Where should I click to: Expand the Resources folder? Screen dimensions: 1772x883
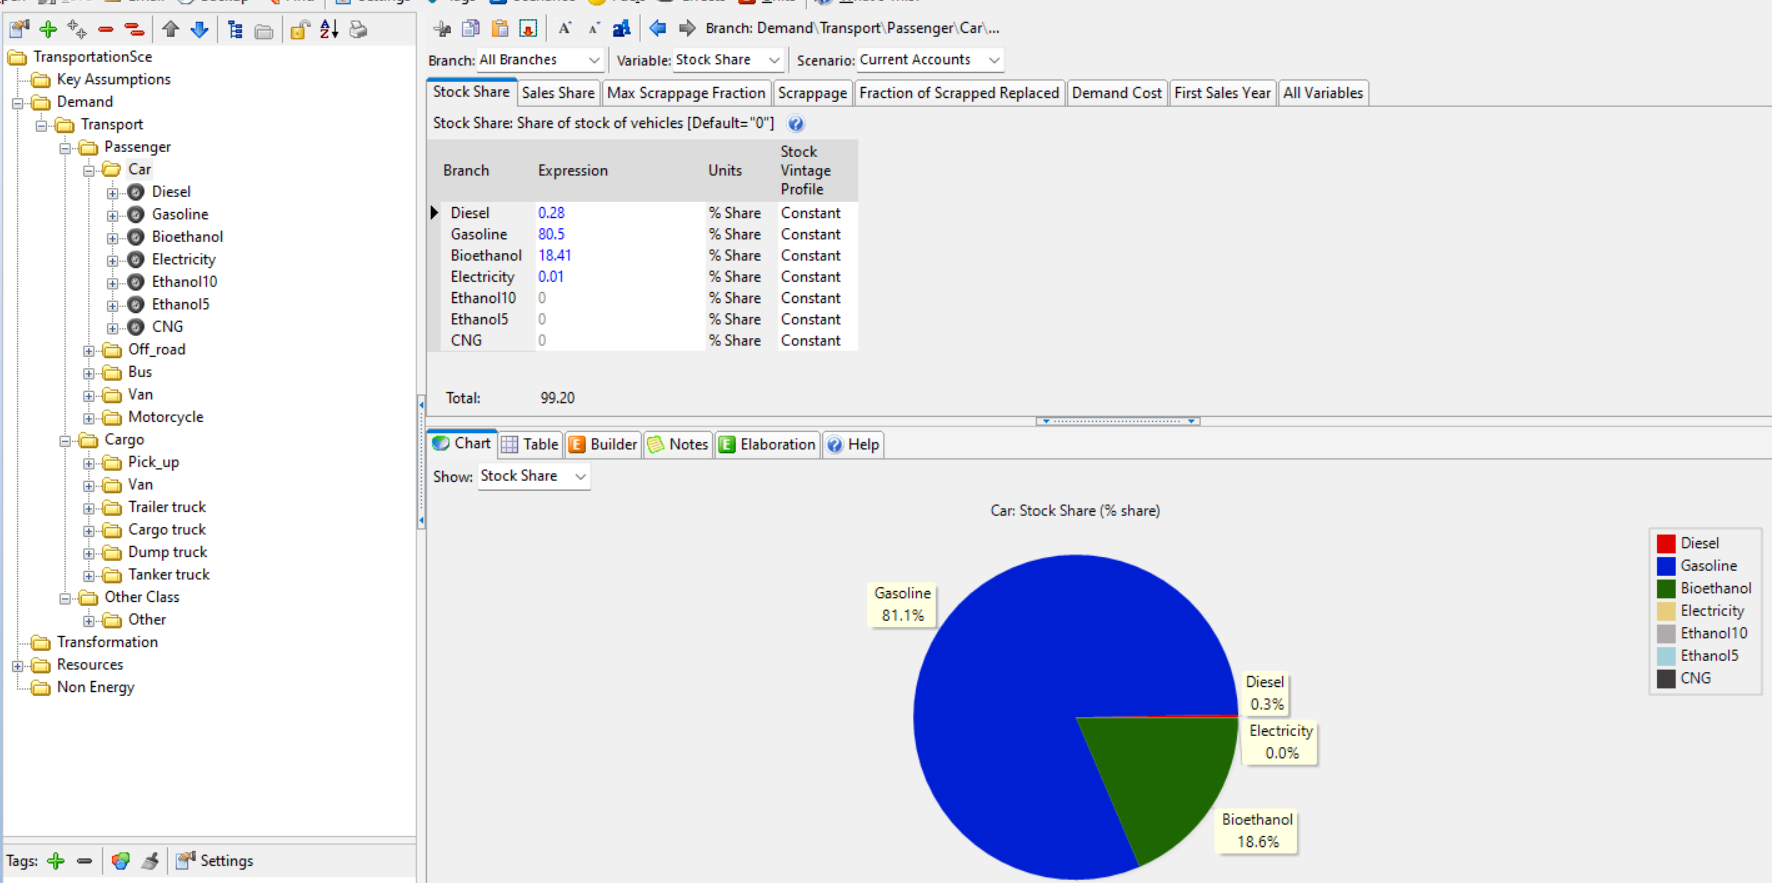tap(17, 665)
